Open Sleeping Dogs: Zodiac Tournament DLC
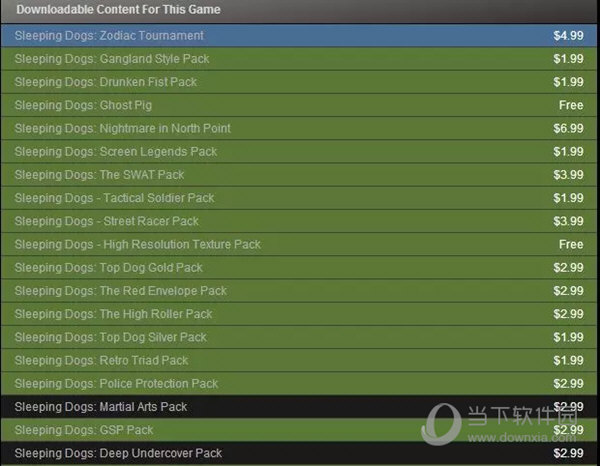The width and height of the screenshot is (600, 466). (299, 36)
